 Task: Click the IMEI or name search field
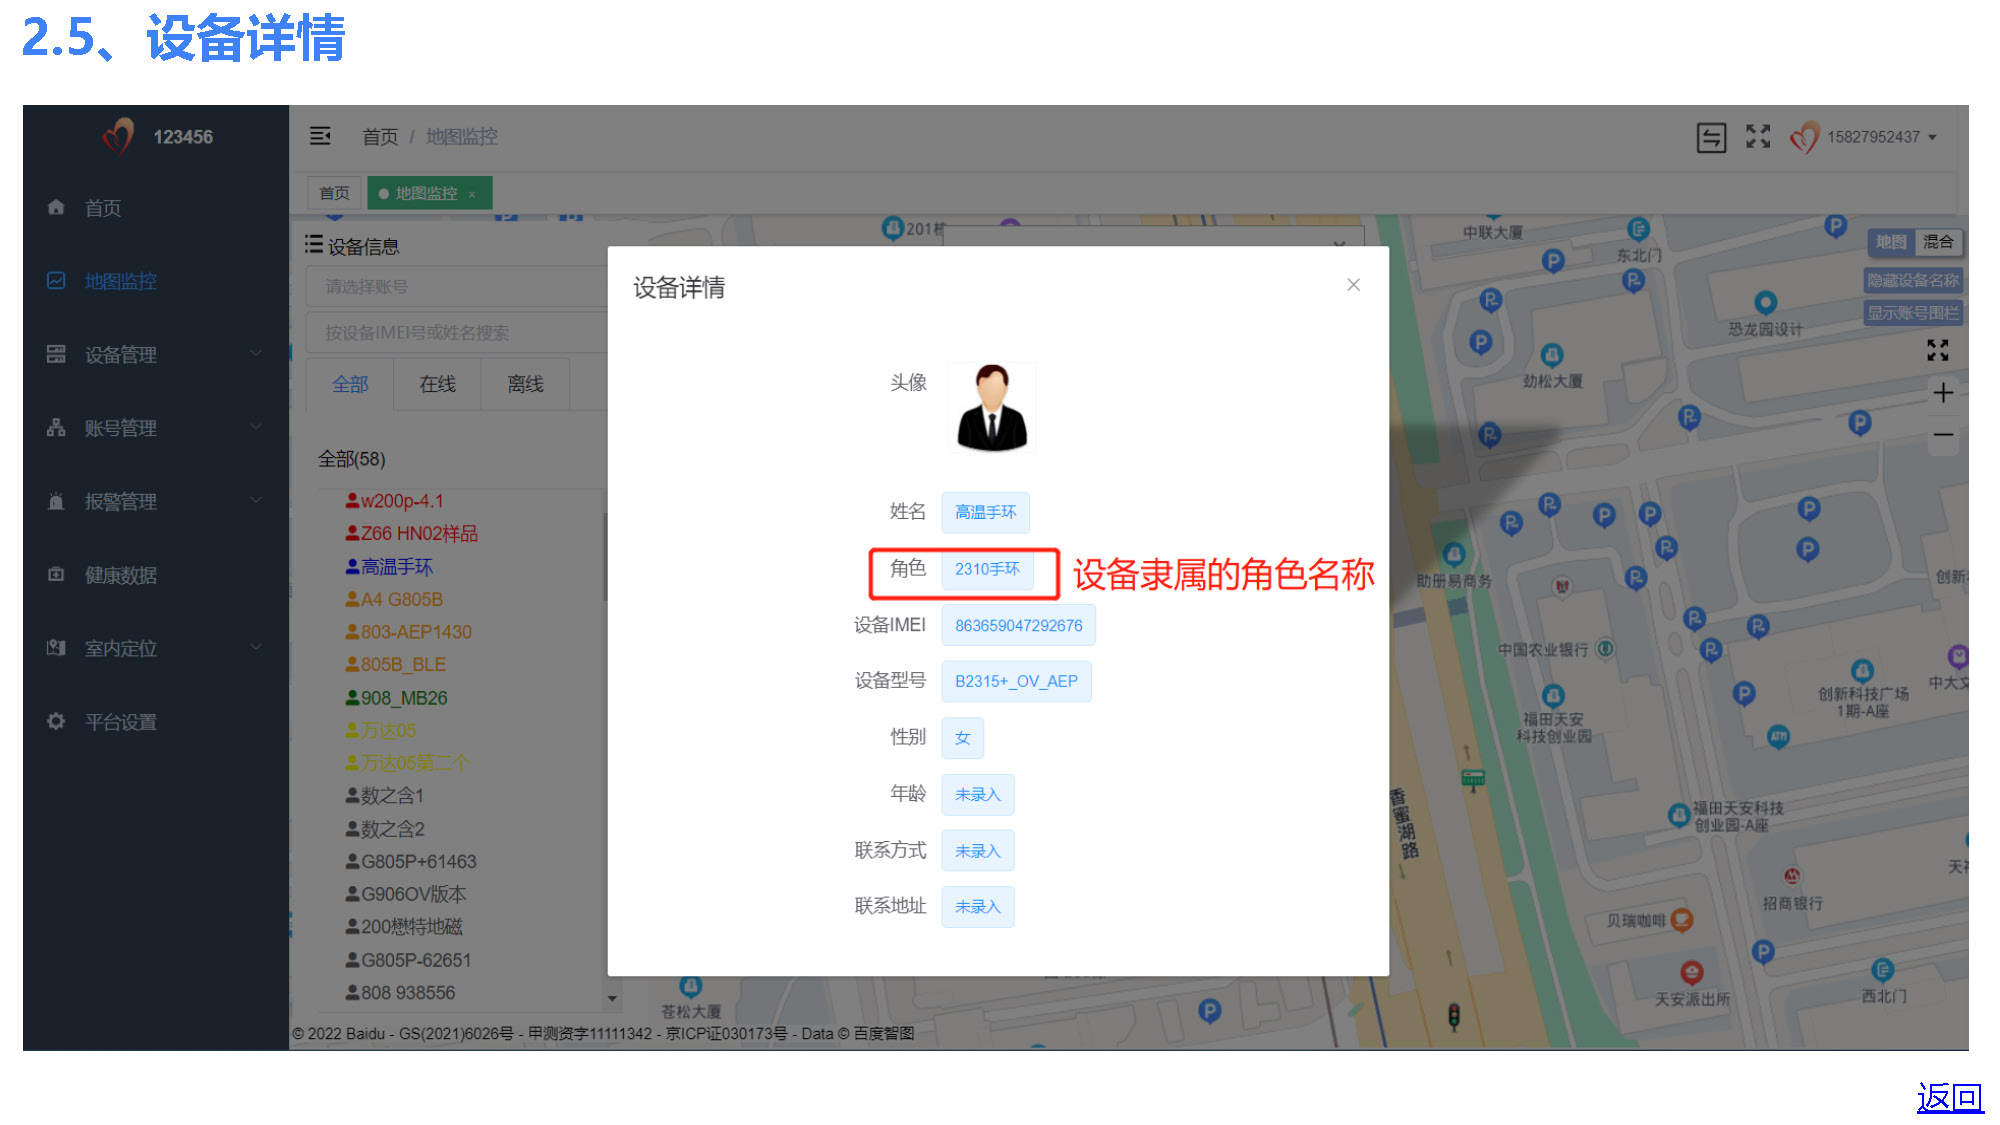[456, 333]
